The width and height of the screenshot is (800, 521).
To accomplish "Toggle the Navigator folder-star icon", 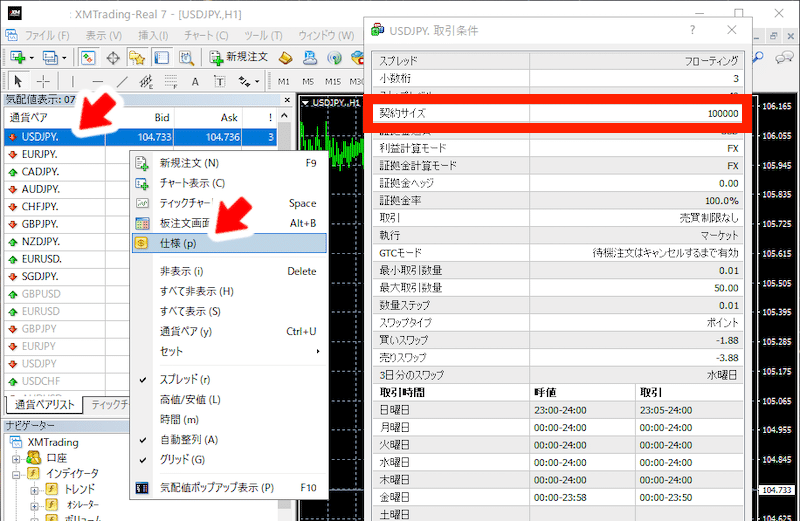I will coord(137,58).
